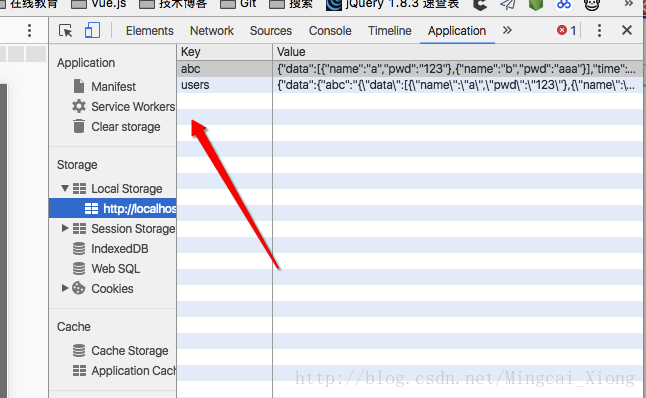The height and width of the screenshot is (398, 646).
Task: Select the inspect element cursor icon
Action: tap(66, 31)
